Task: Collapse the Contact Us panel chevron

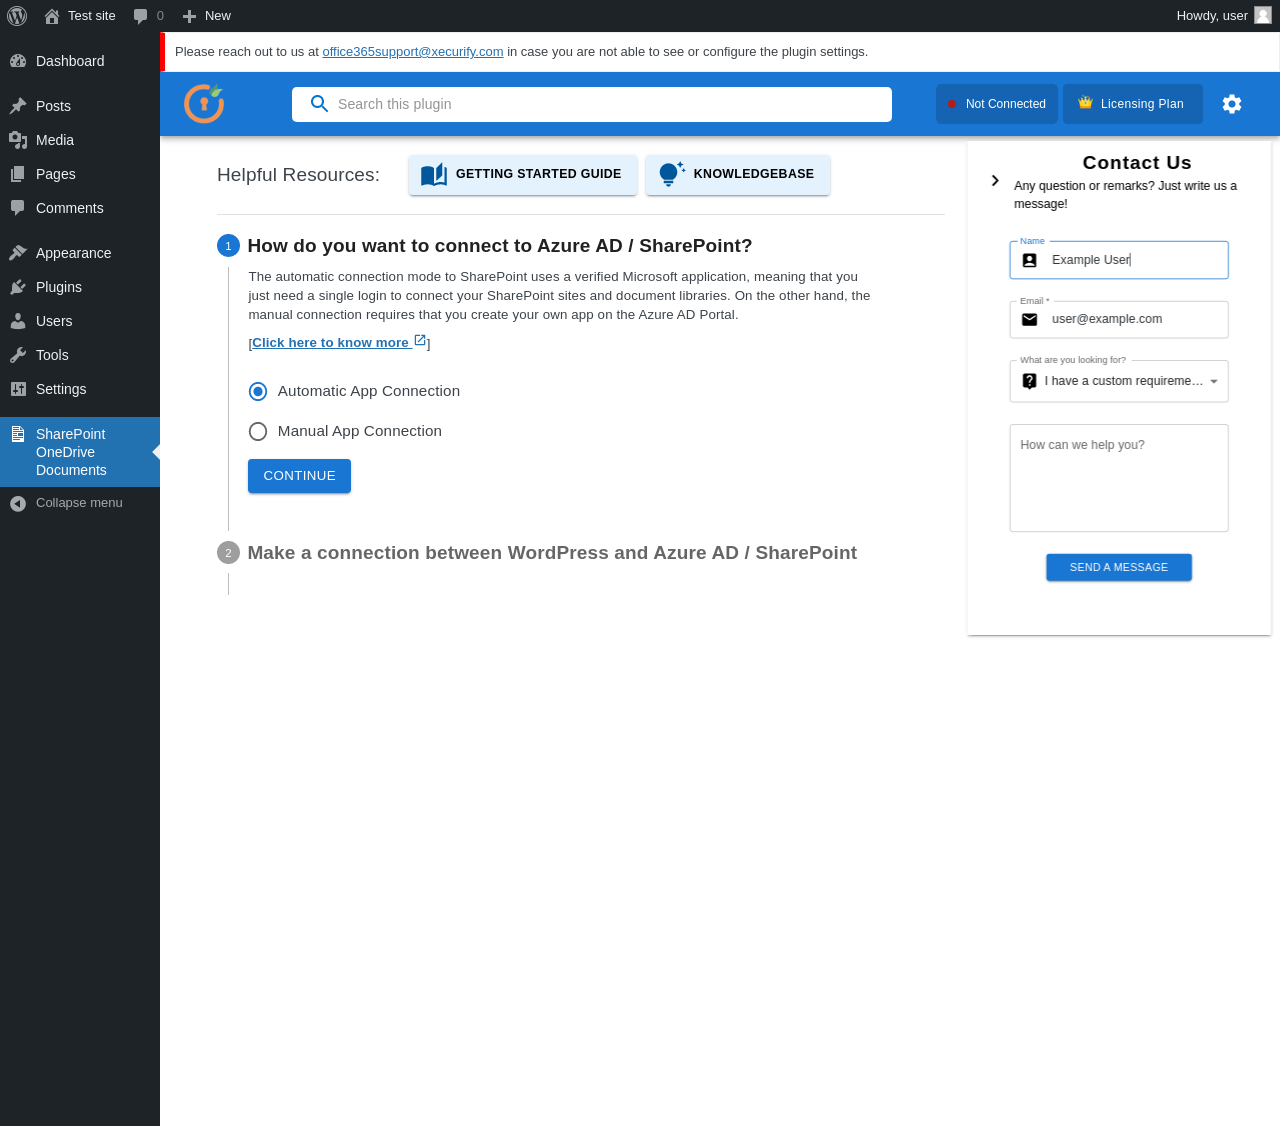Action: pos(995,181)
